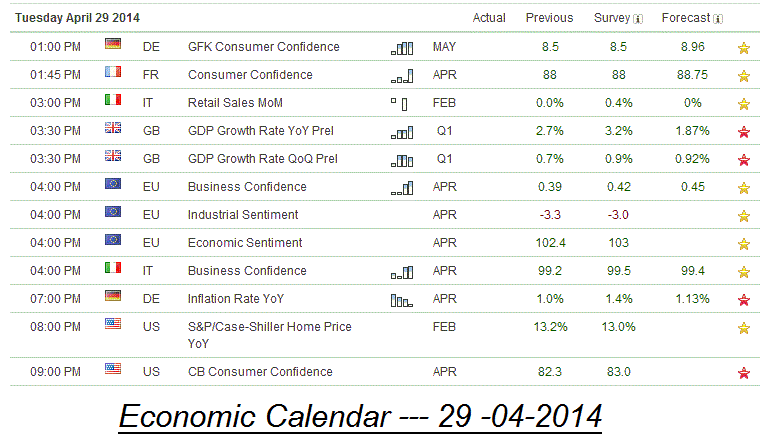Screen dimensions: 780x446
Task: Click the chart icon for GDP Growth Rate QoQ Prel
Action: (x=401, y=159)
